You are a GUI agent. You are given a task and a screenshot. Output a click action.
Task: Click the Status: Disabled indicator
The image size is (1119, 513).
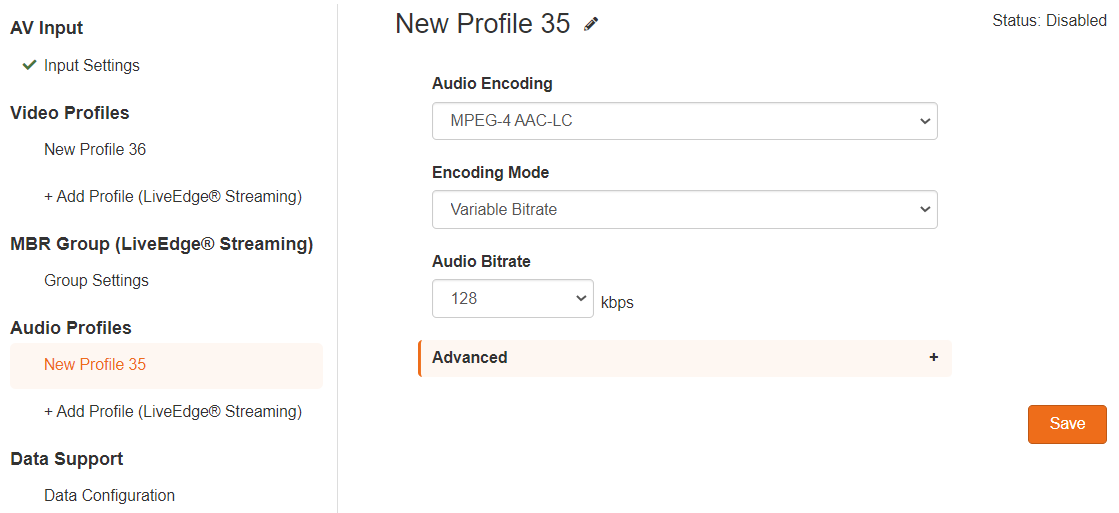coord(1049,21)
